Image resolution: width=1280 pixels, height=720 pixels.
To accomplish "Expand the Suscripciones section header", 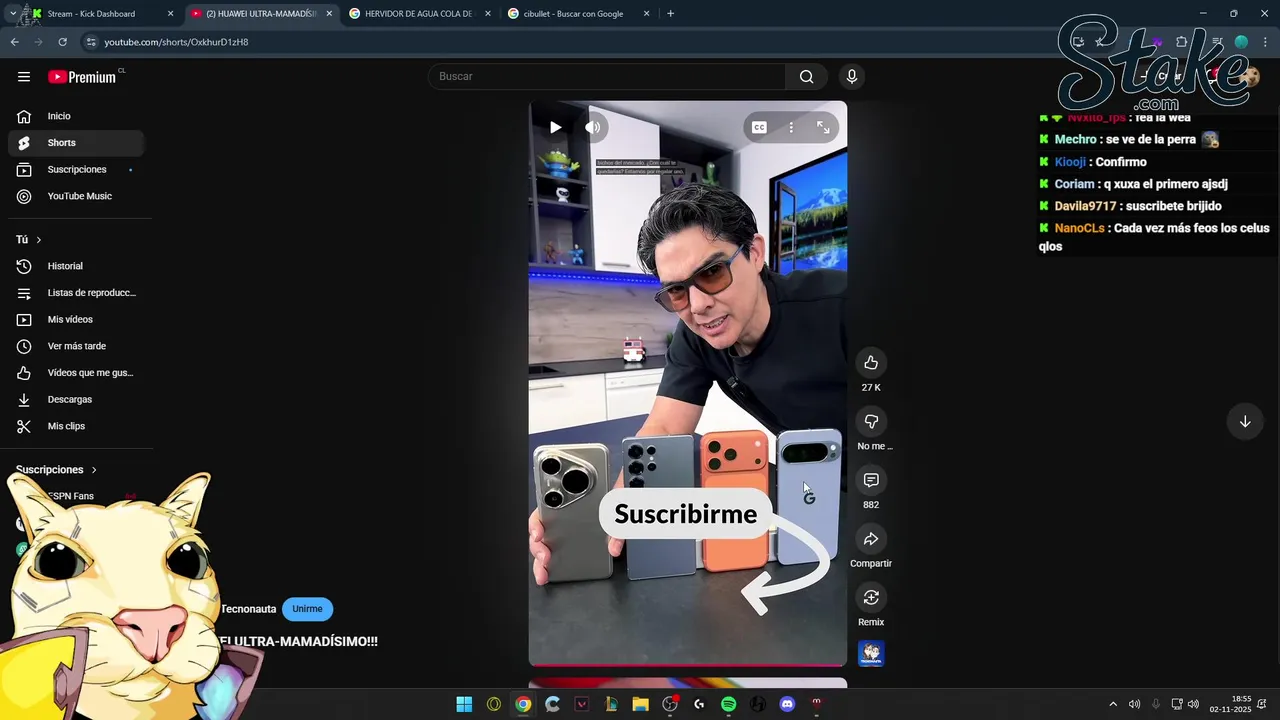I will pyautogui.click(x=56, y=470).
